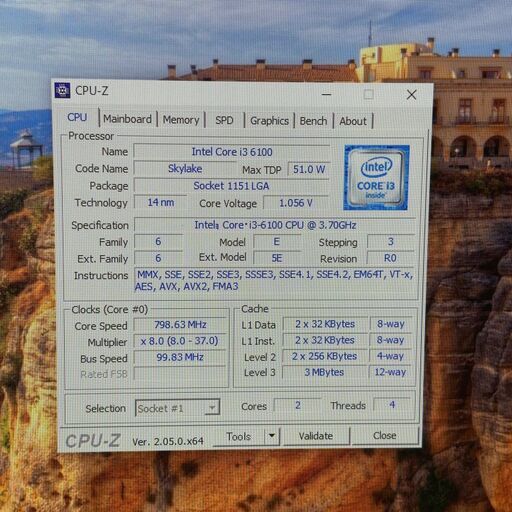The width and height of the screenshot is (512, 512).
Task: Open the Tools dropdown arrow
Action: tap(272, 436)
